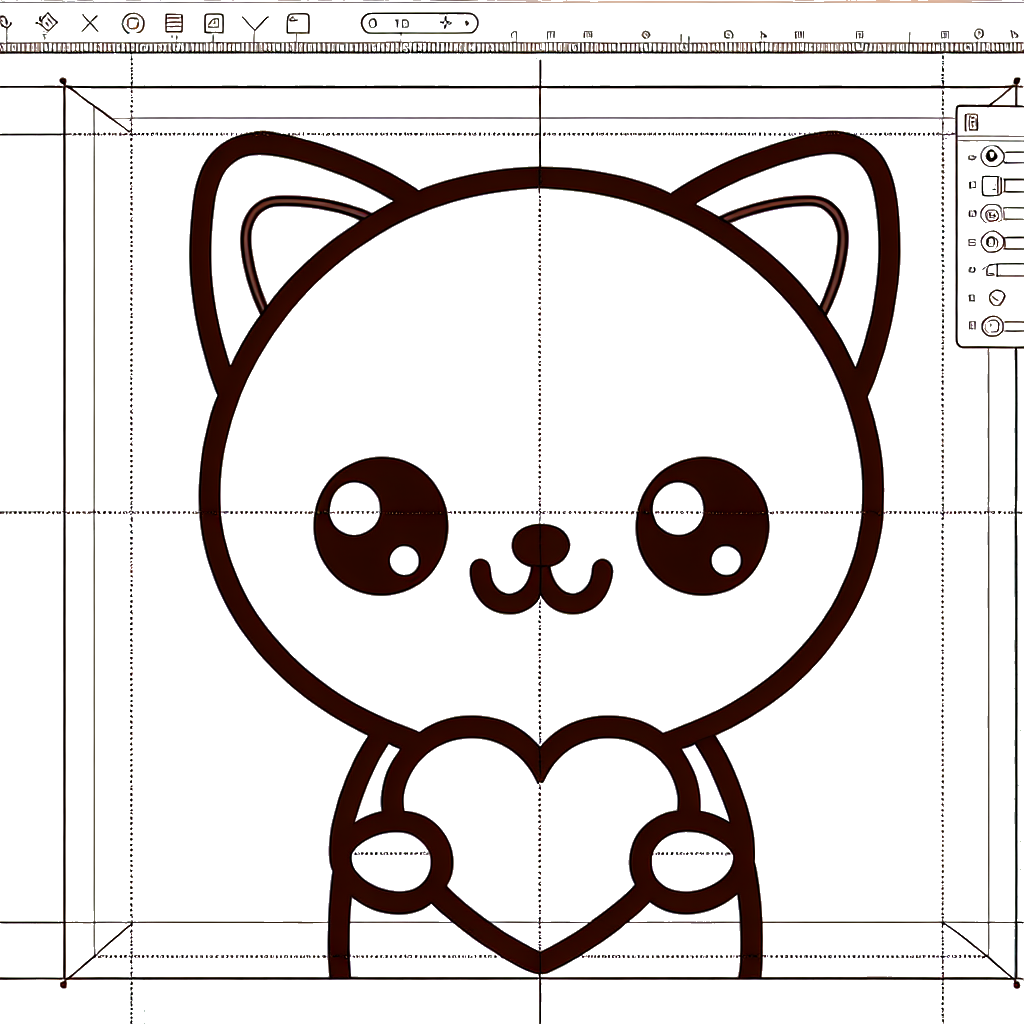Select the circled rounded-square shape tool
The width and height of the screenshot is (1024, 1024).
pos(132,23)
